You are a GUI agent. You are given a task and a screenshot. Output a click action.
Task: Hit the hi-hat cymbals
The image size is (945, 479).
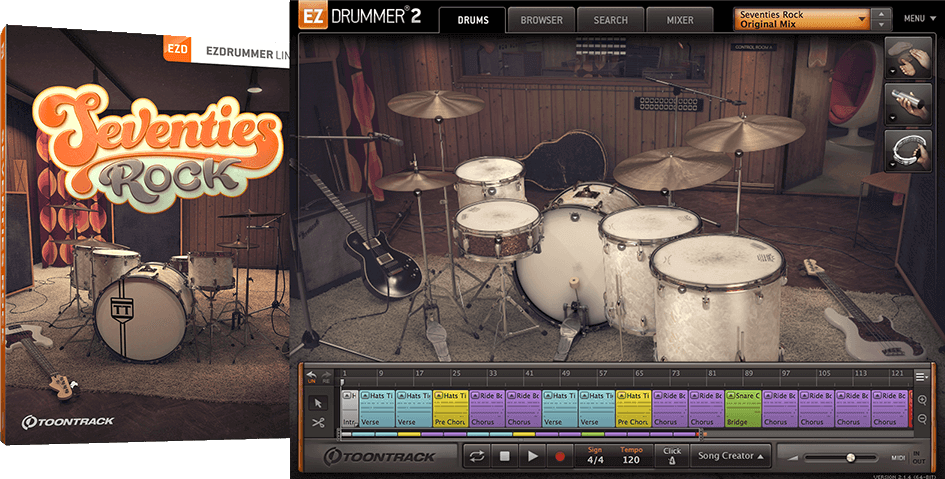(416, 181)
